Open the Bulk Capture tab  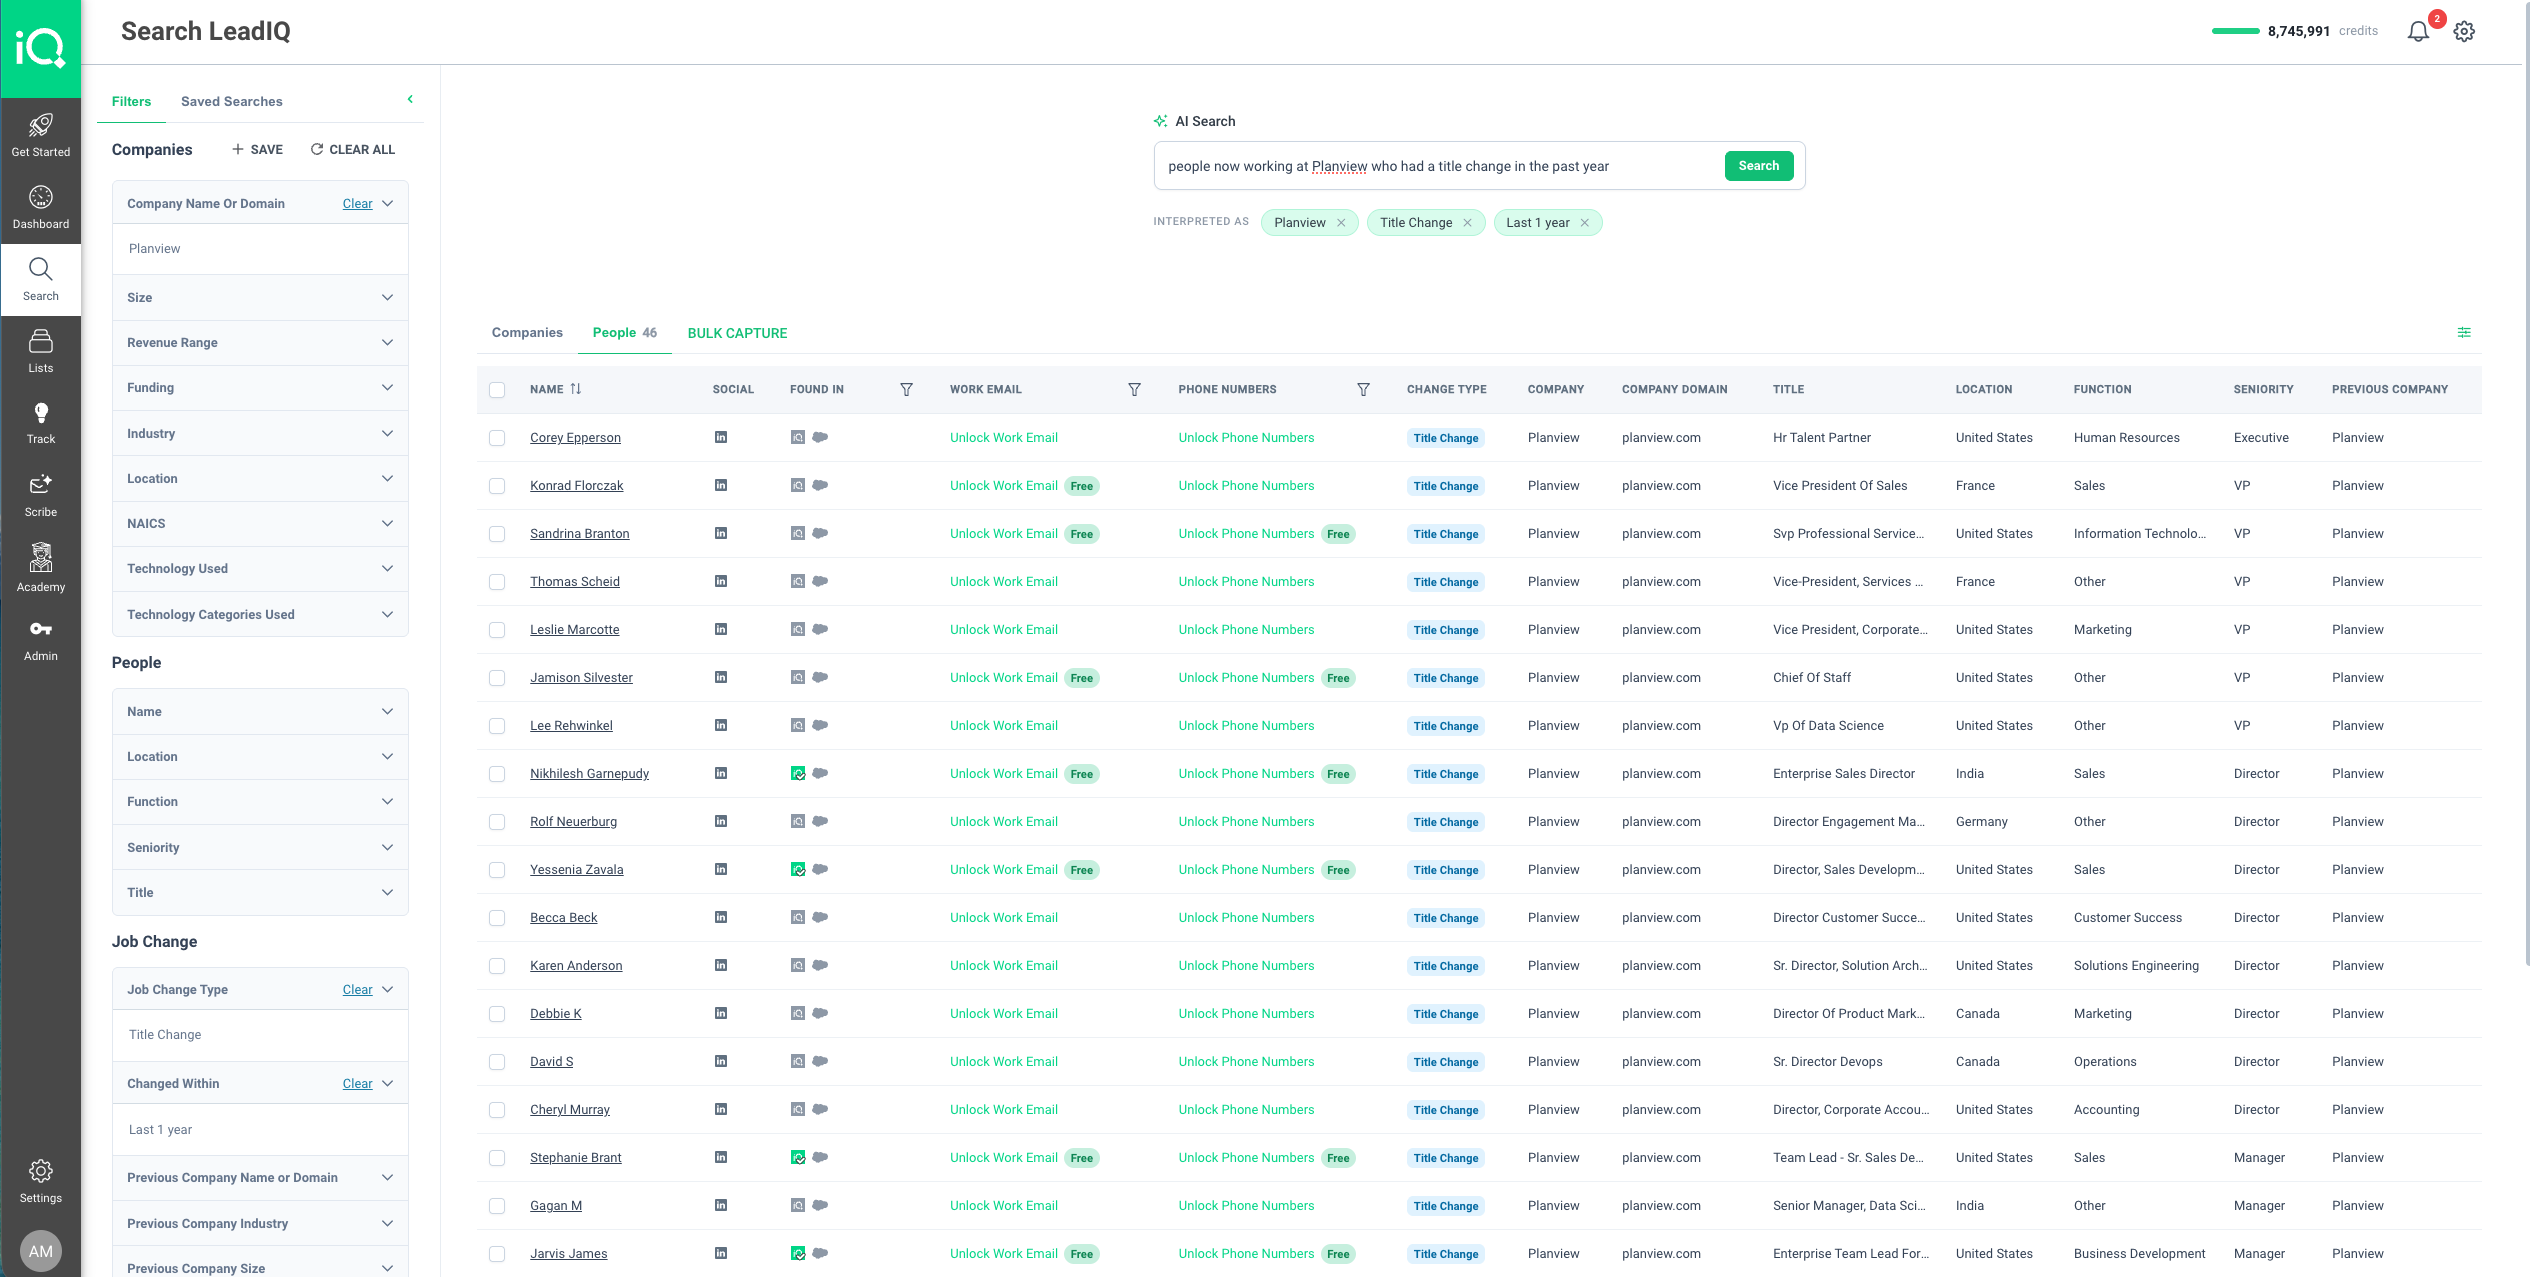(x=737, y=333)
